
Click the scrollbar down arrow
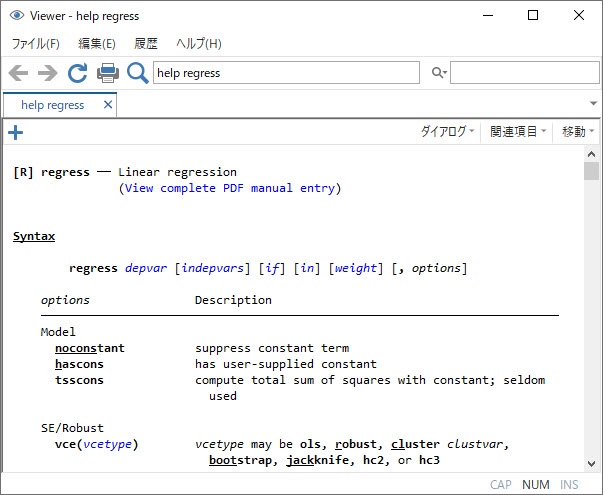tap(591, 464)
